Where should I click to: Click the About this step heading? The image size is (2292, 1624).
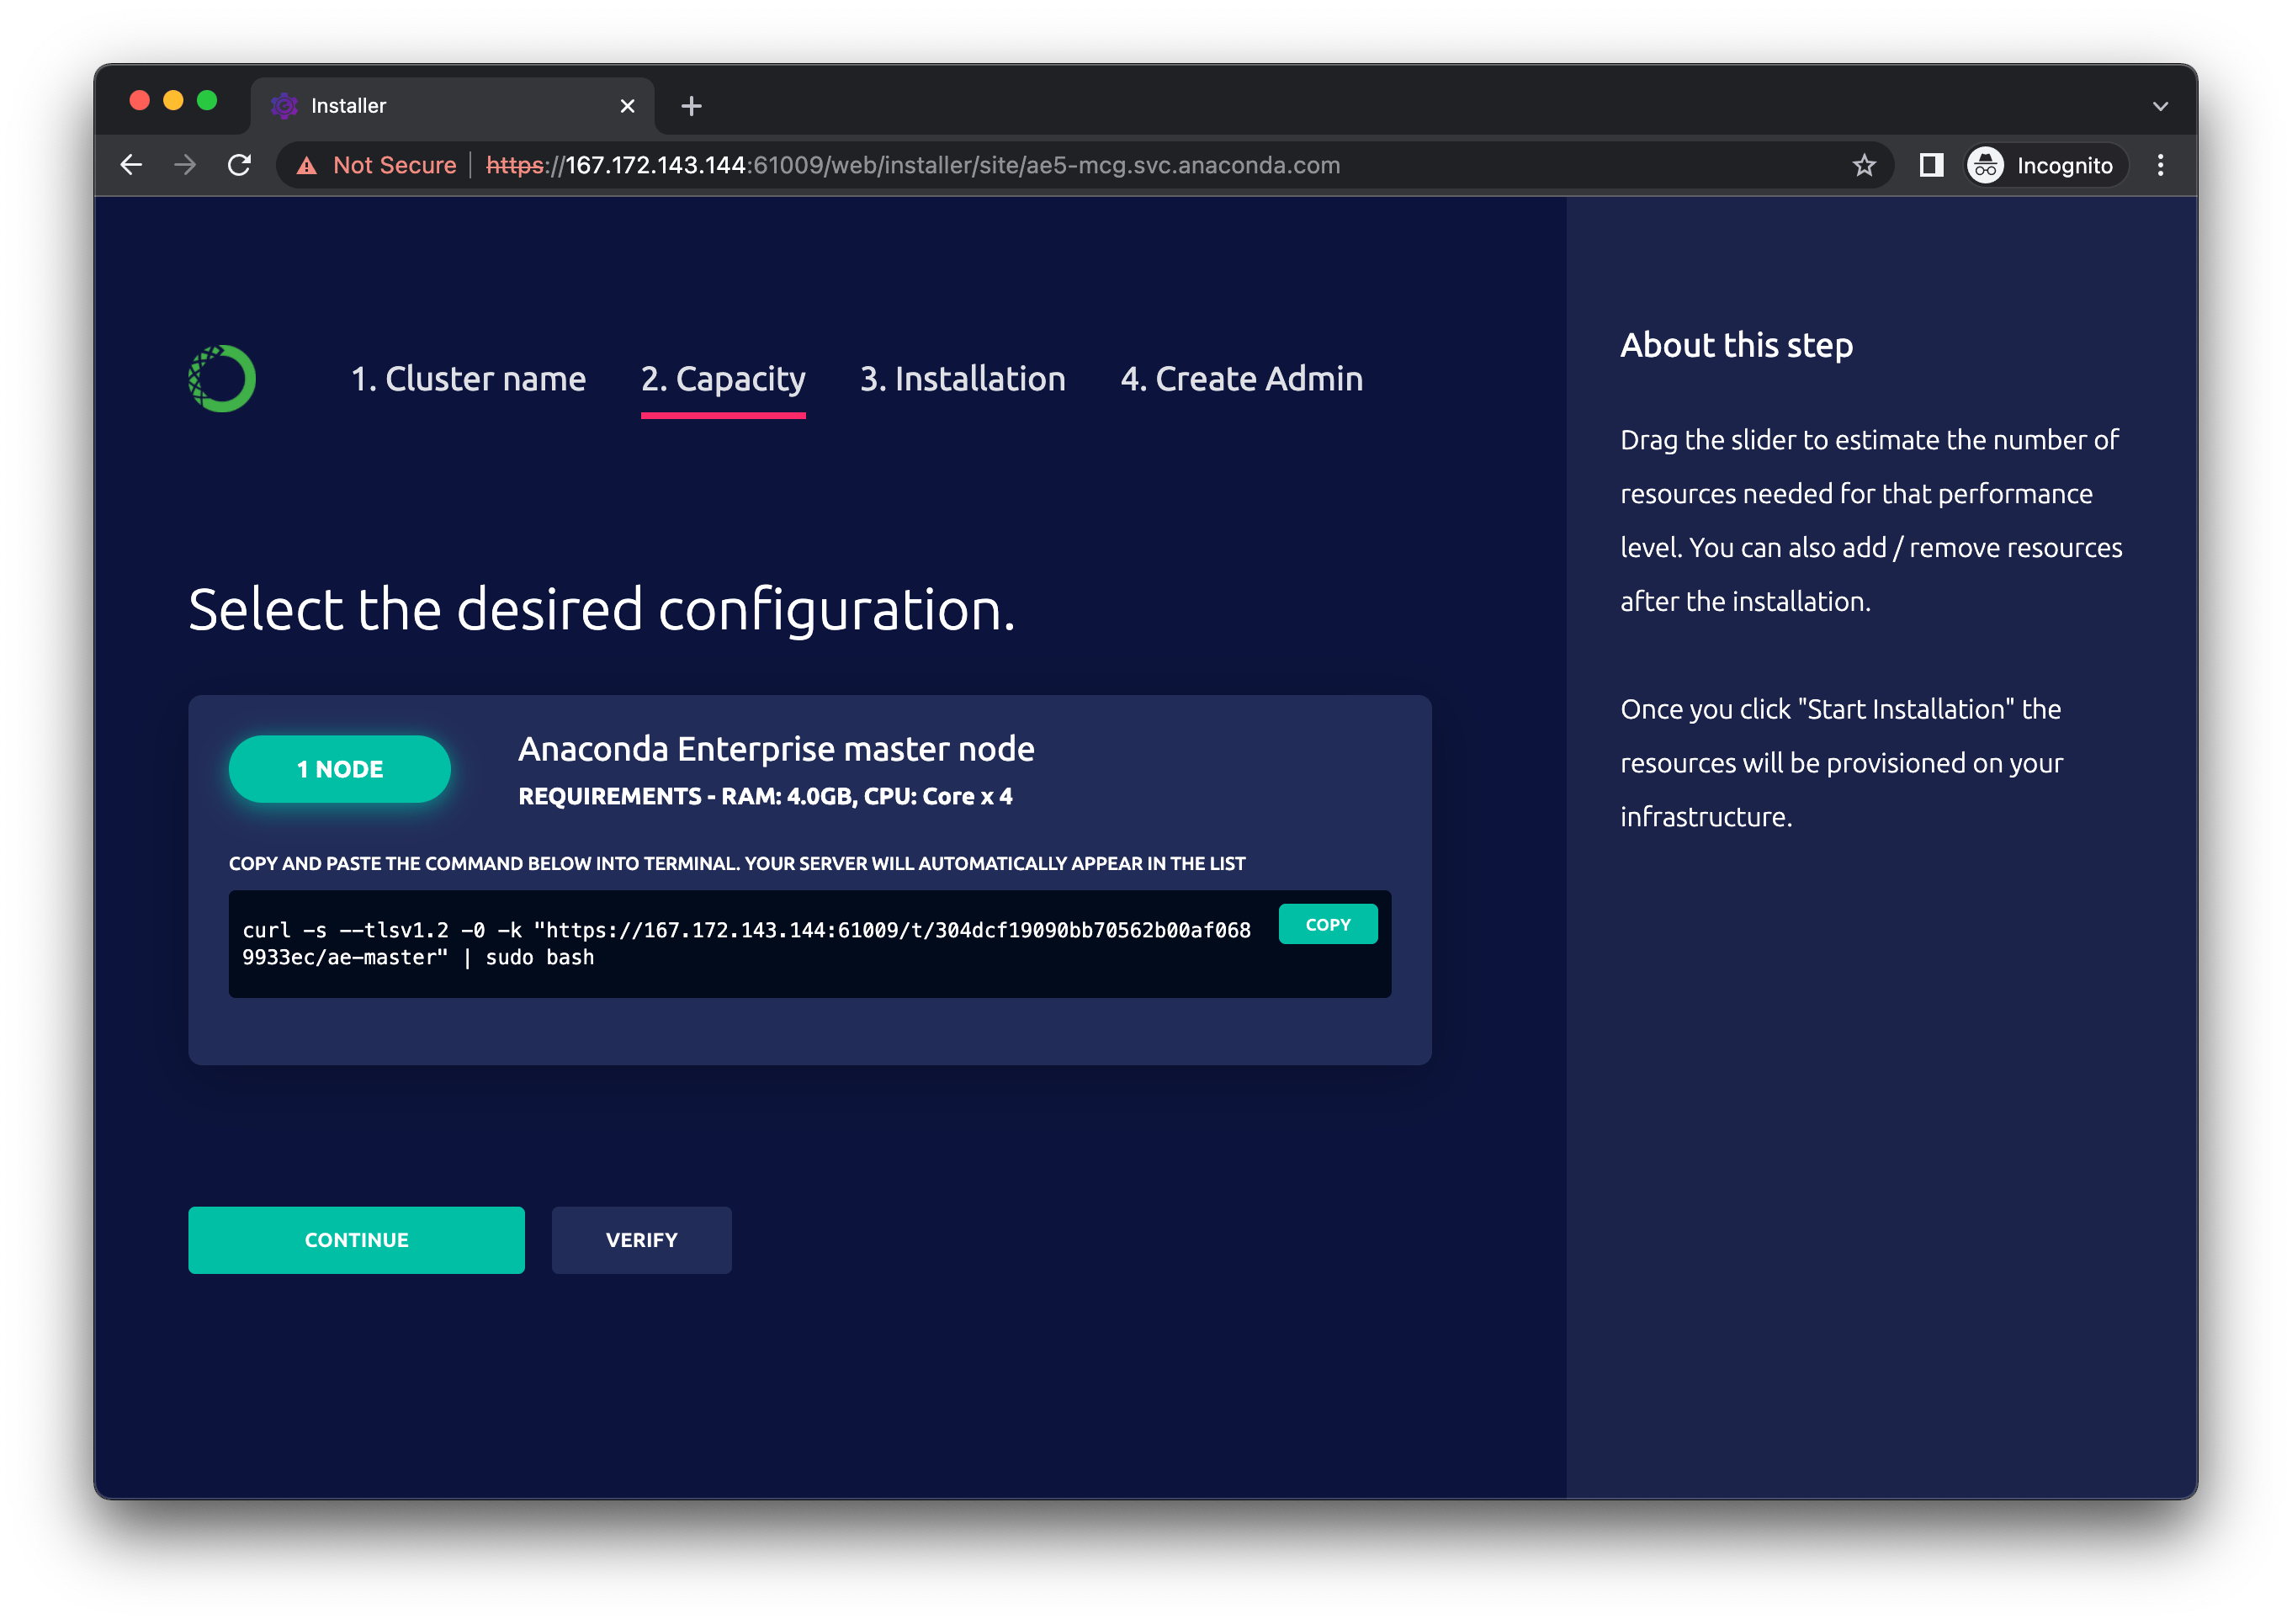click(x=1737, y=345)
